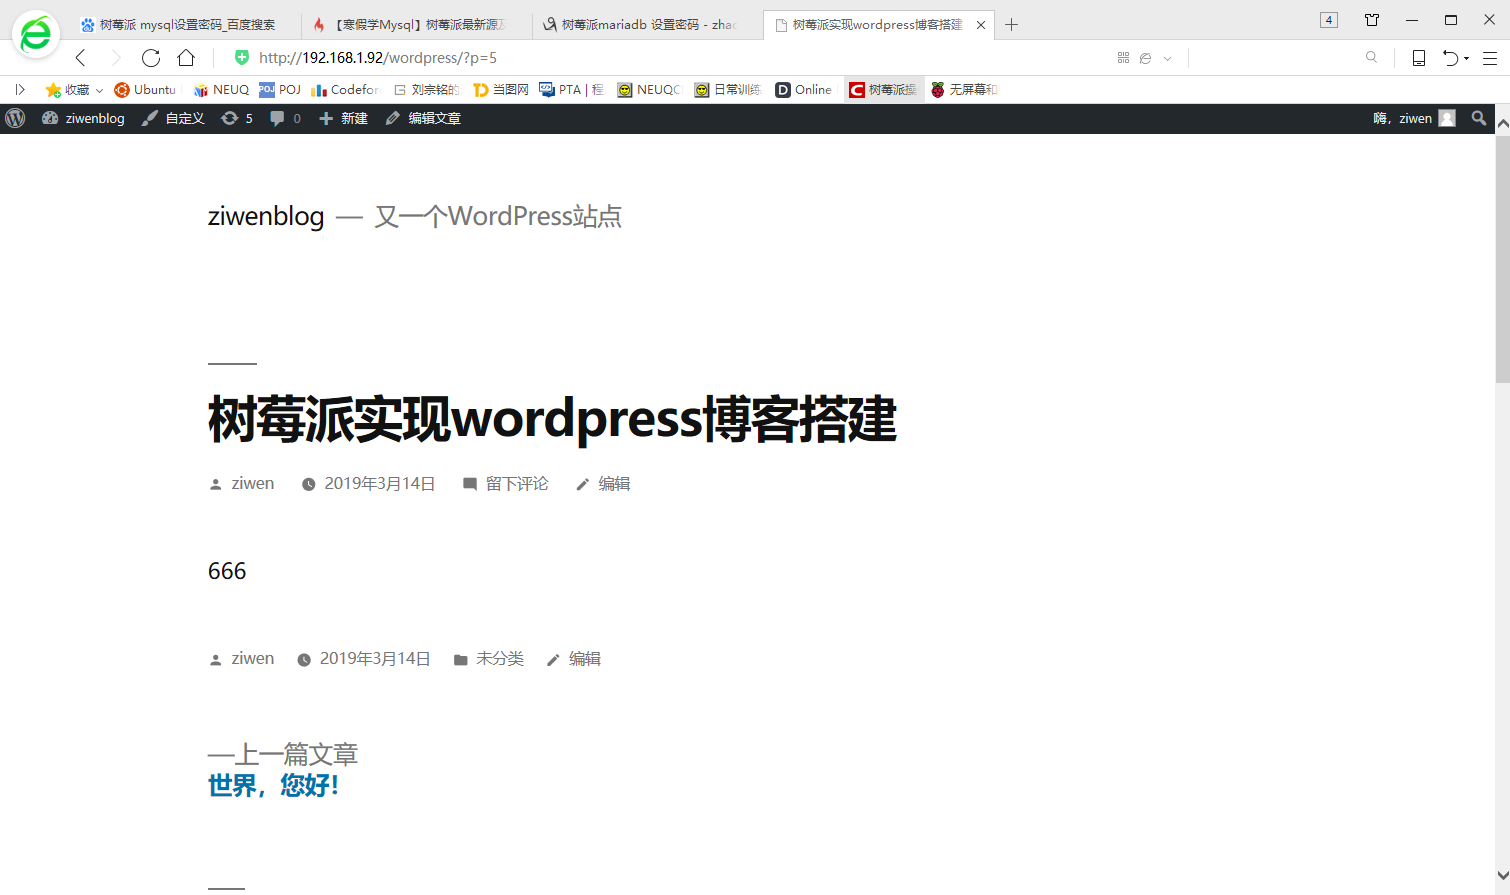The height and width of the screenshot is (895, 1510).
Task: Open the Online bookmark
Action: click(x=804, y=90)
